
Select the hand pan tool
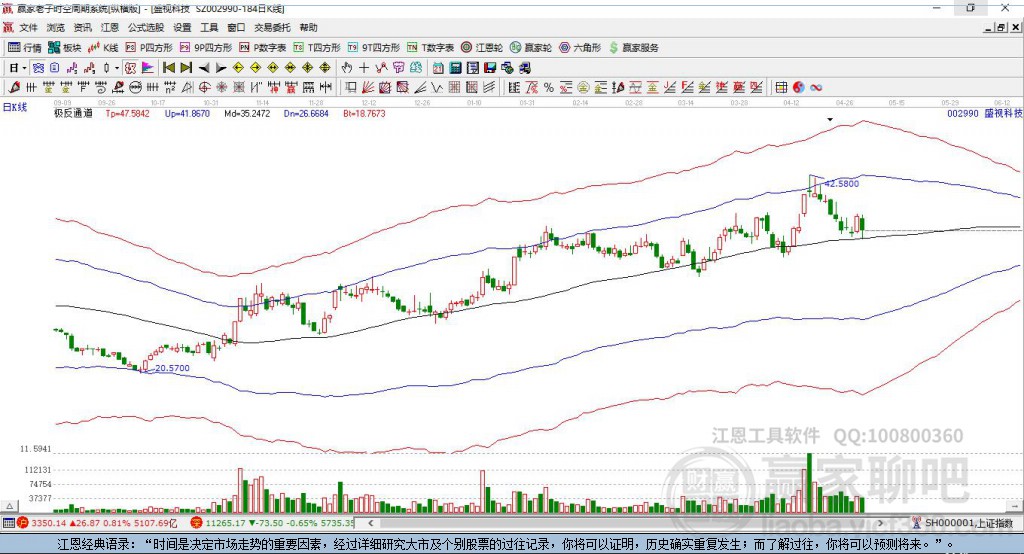coord(346,68)
